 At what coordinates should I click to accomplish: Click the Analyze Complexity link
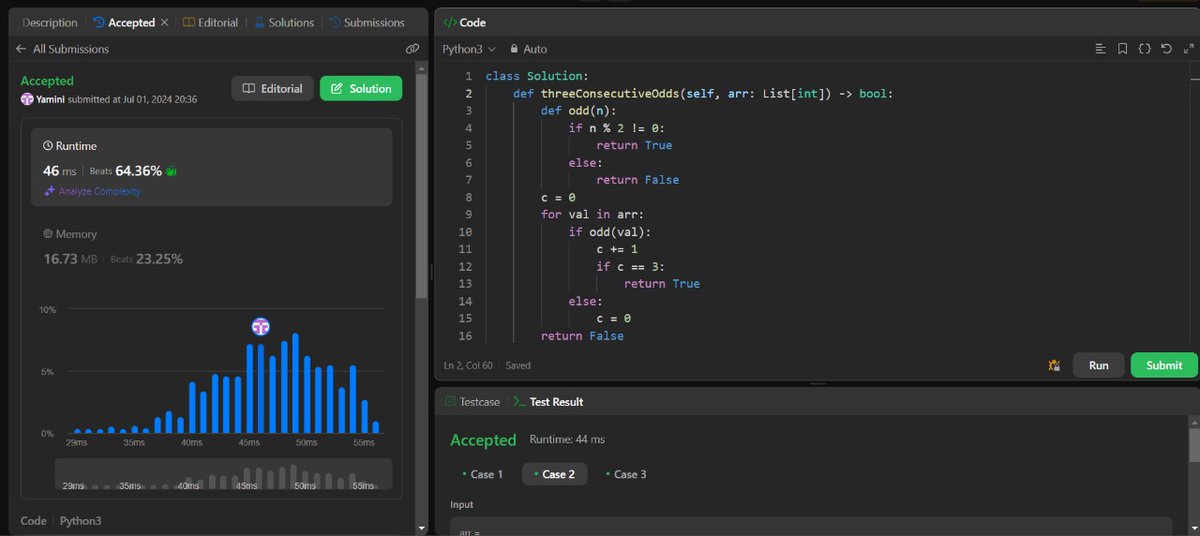99,191
